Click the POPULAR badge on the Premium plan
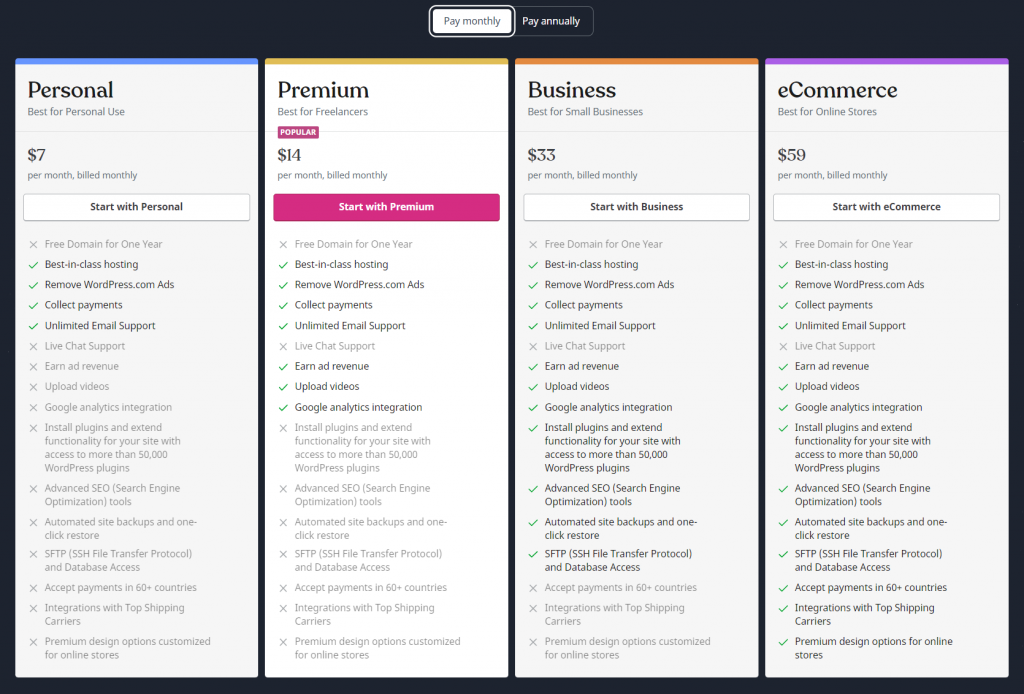This screenshot has height=694, width=1024. (x=298, y=131)
